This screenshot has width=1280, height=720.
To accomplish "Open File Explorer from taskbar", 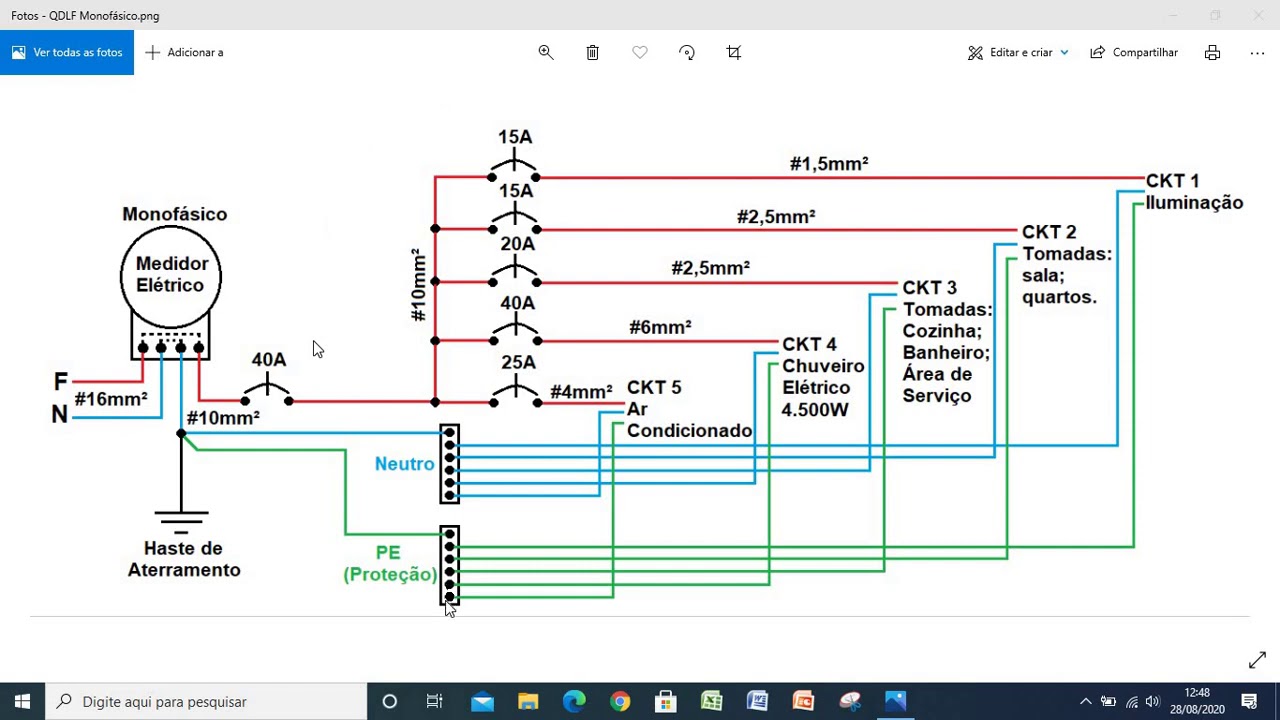I will coord(528,701).
